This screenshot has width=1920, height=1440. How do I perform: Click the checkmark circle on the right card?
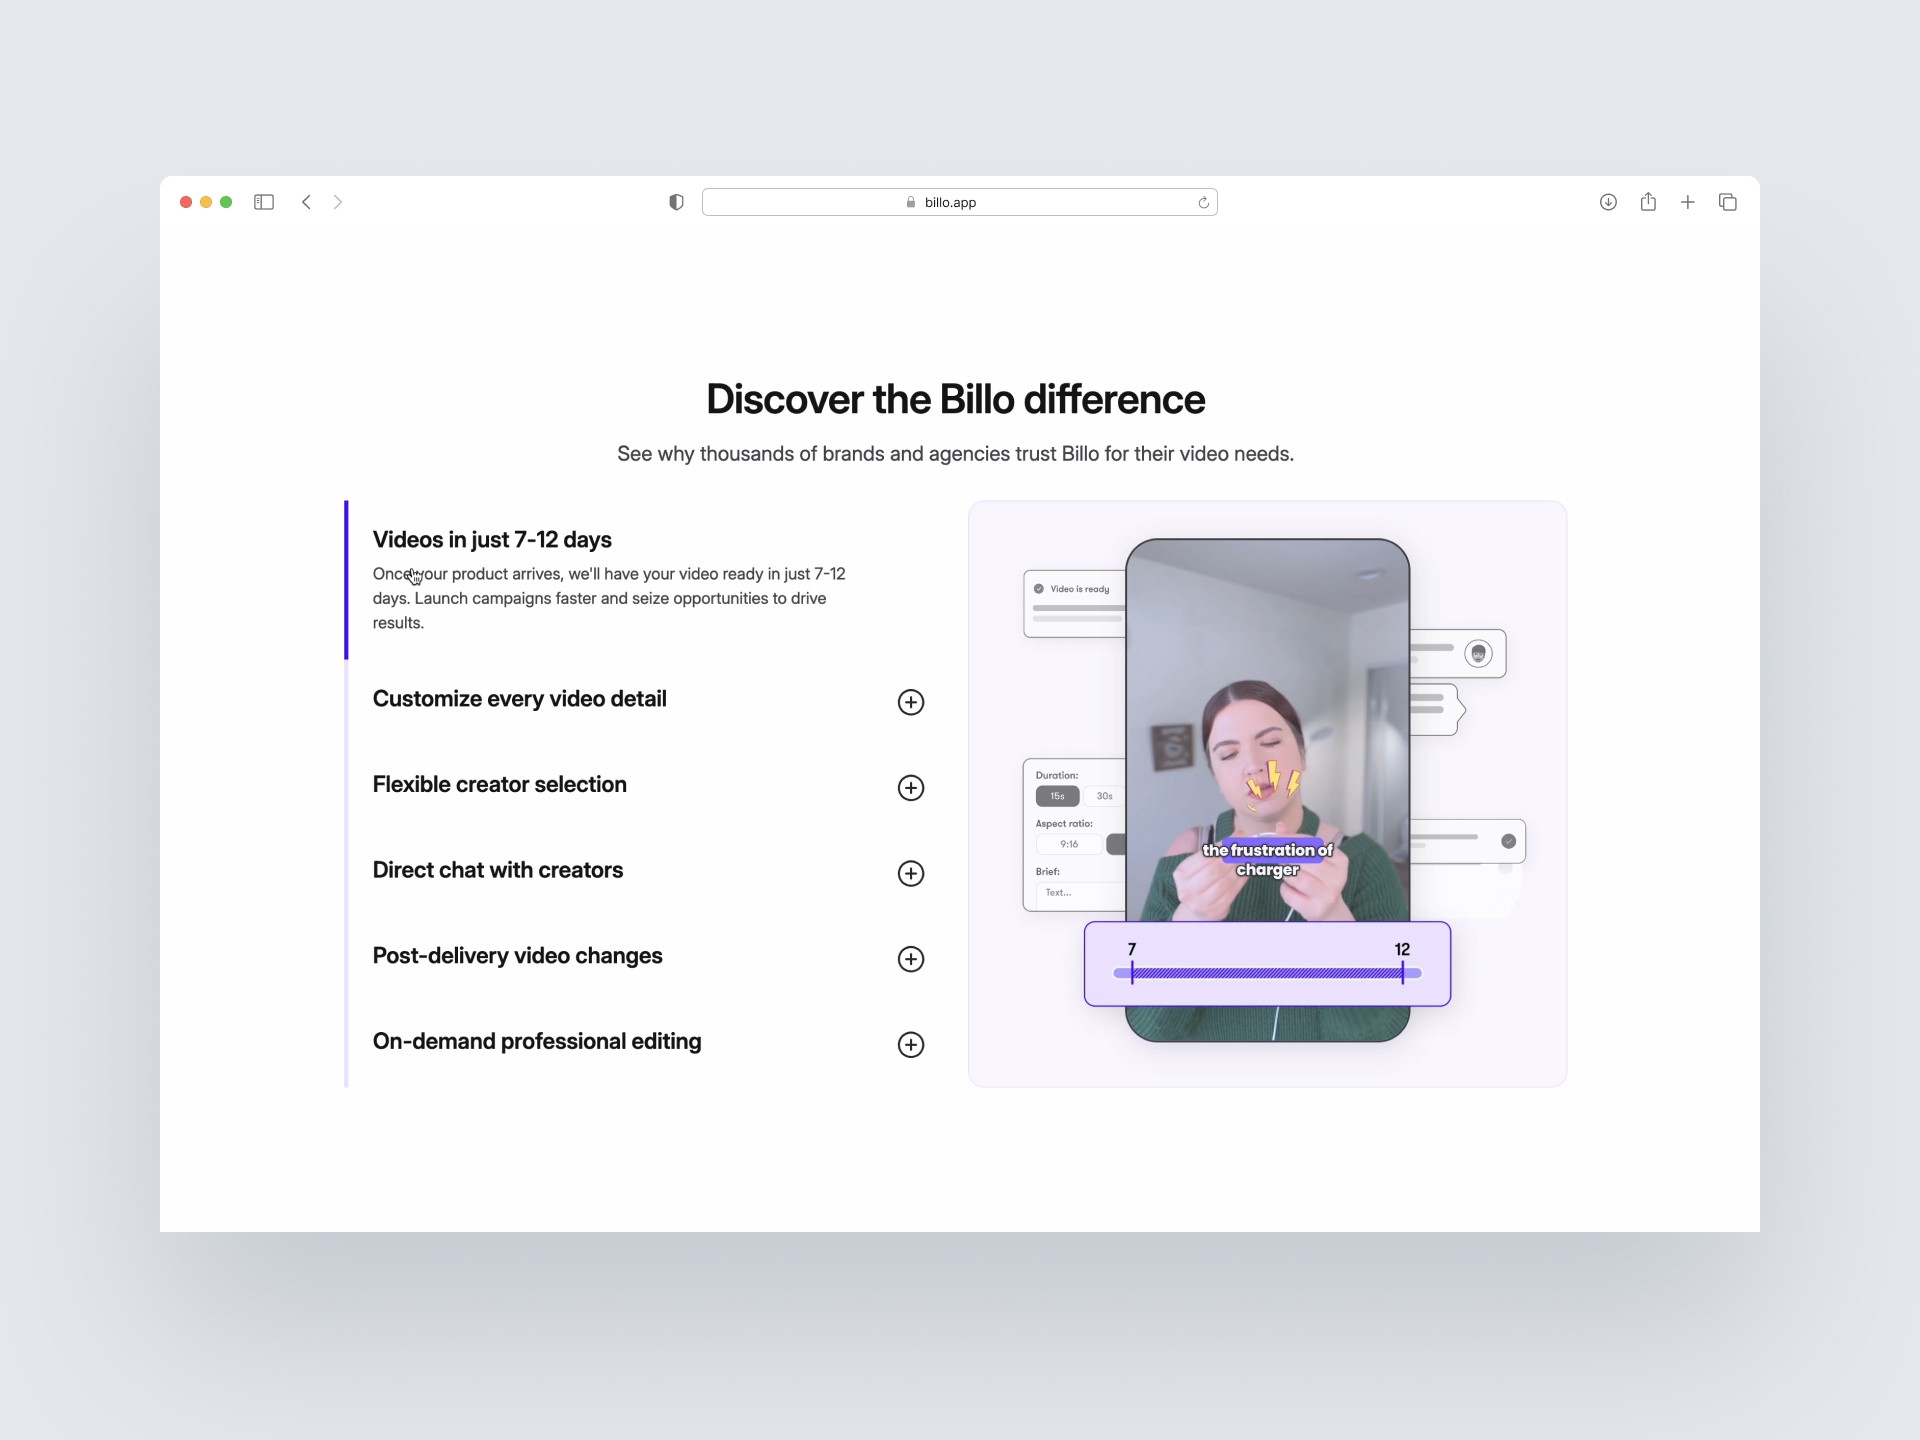1508,841
